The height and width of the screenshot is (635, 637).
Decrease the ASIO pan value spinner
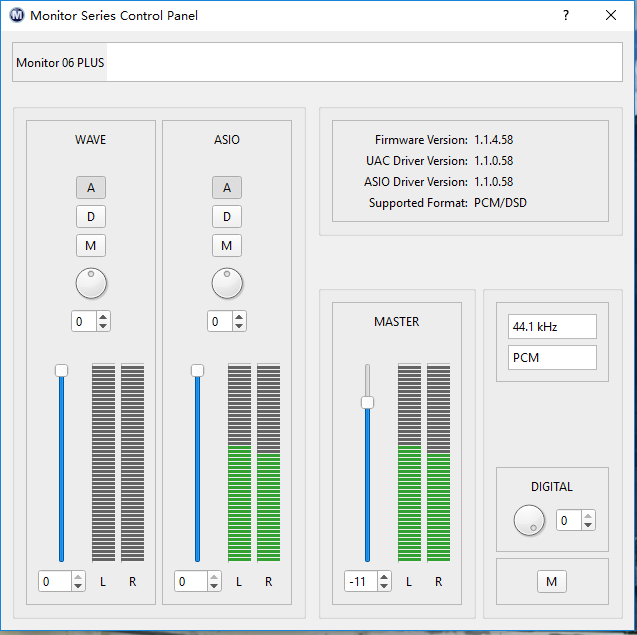coord(239,326)
